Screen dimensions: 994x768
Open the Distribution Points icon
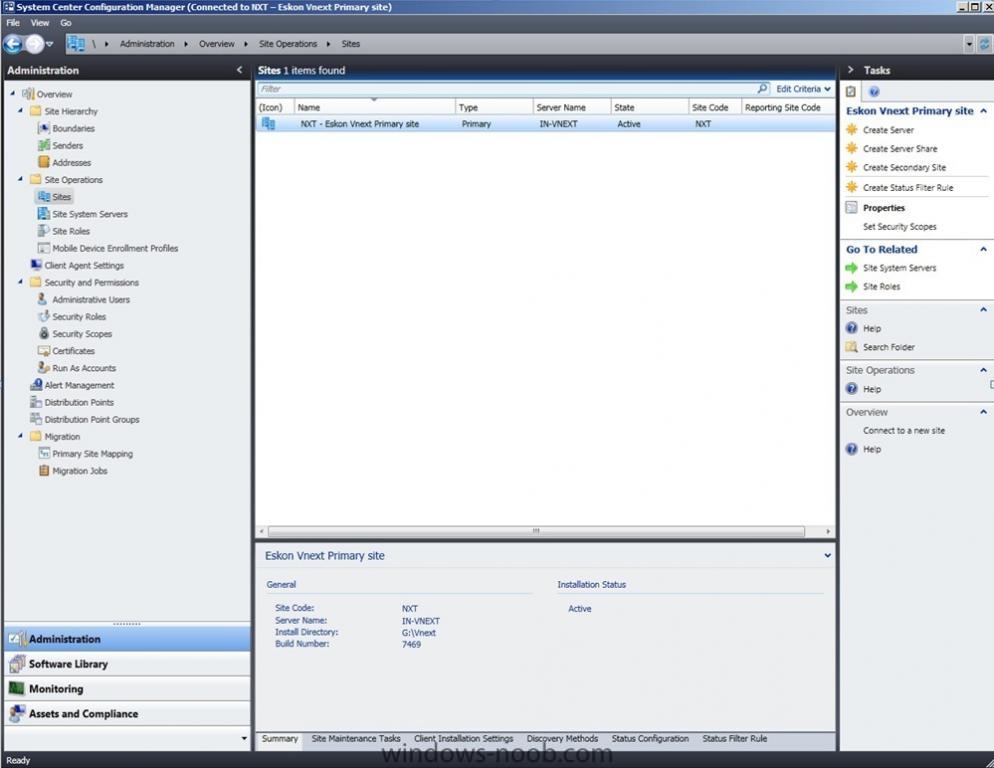coord(36,402)
